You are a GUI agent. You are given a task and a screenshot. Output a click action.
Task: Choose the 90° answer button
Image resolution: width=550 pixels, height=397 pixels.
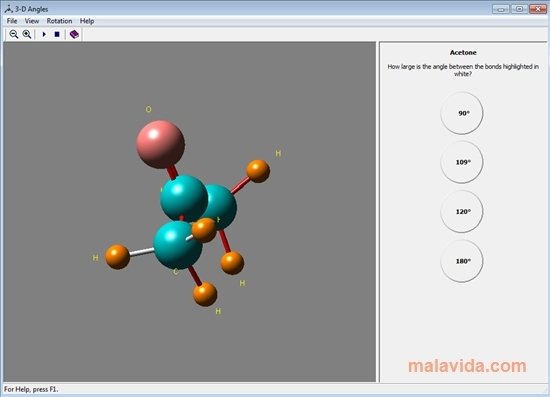point(462,113)
